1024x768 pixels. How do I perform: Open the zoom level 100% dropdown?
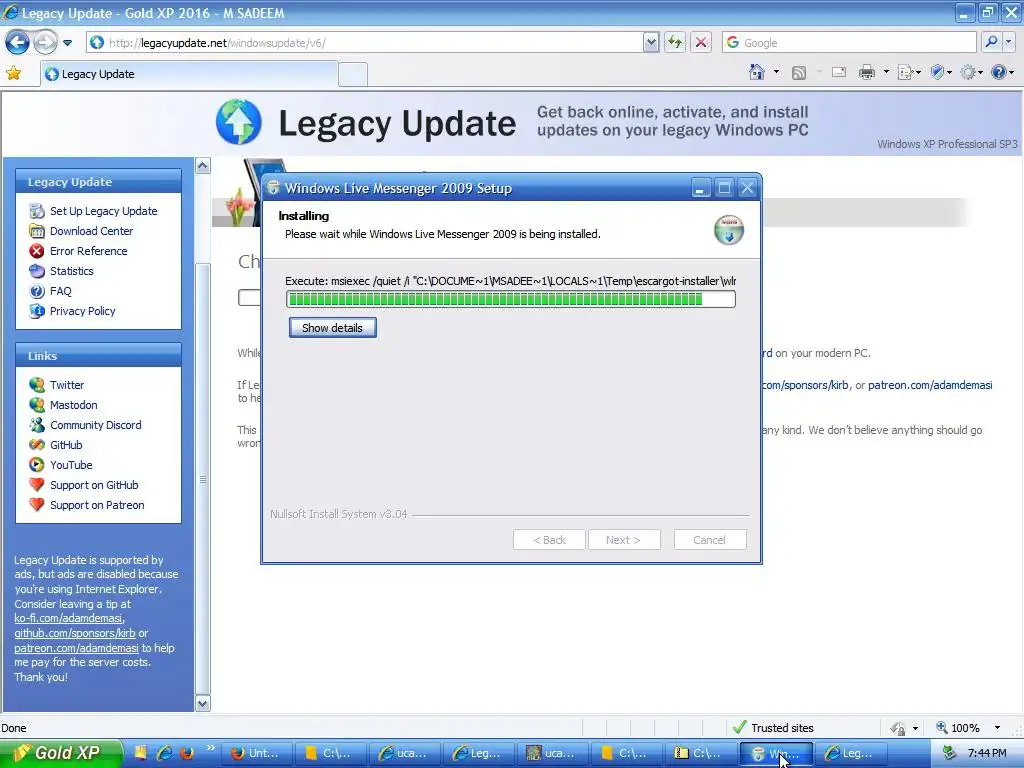click(x=997, y=728)
